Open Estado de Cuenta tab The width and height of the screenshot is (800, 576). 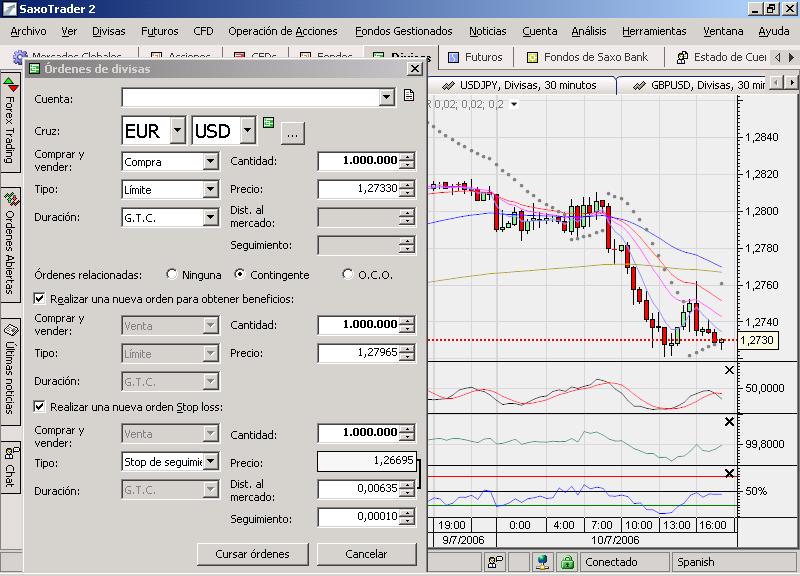click(x=720, y=57)
